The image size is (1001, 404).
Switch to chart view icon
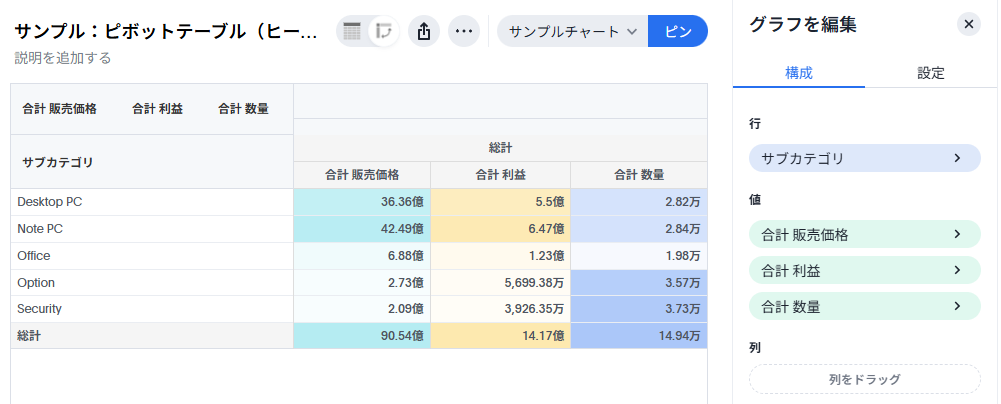coord(383,31)
